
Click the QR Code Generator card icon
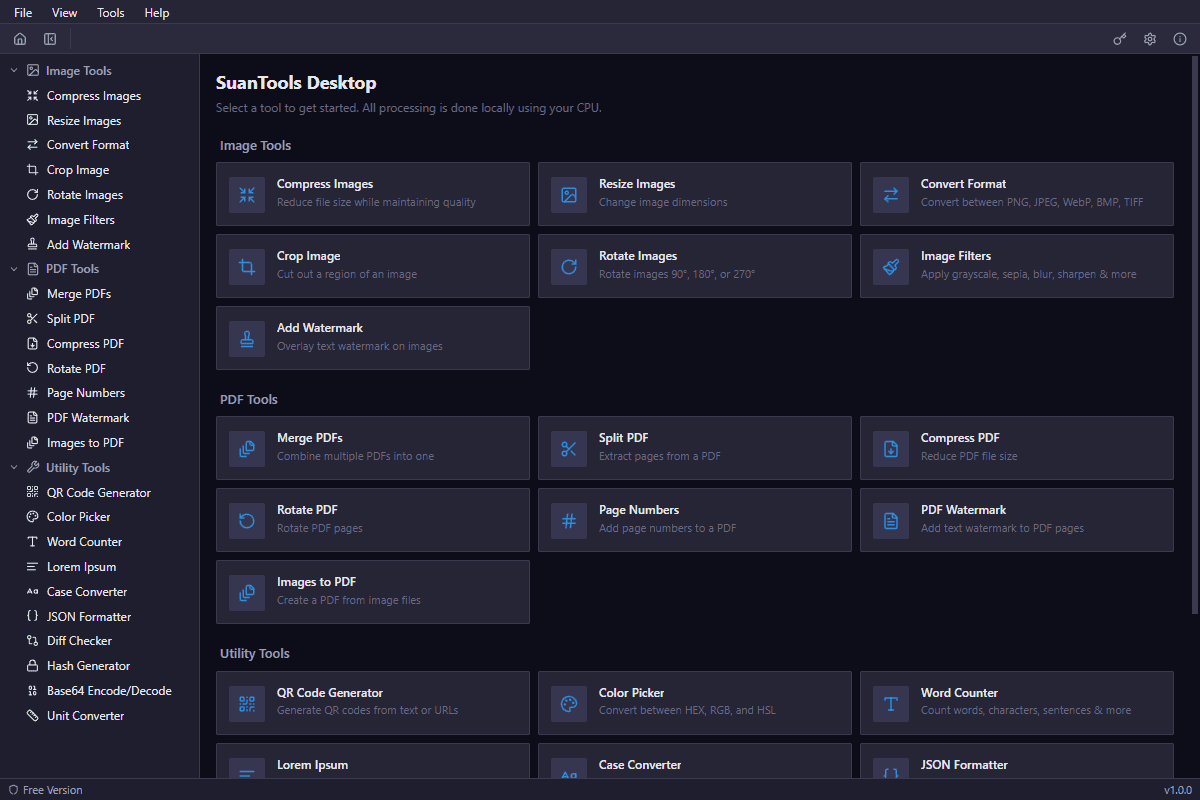pyautogui.click(x=247, y=703)
